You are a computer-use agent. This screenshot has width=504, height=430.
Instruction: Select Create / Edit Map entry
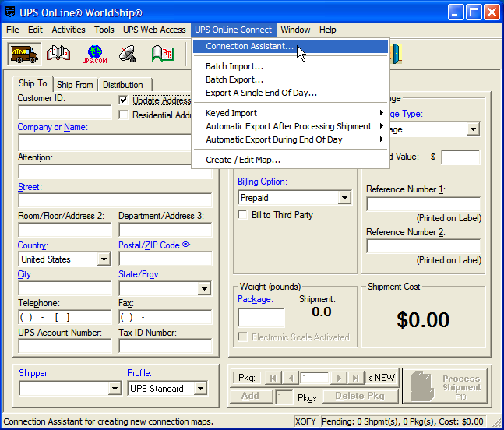click(290, 160)
